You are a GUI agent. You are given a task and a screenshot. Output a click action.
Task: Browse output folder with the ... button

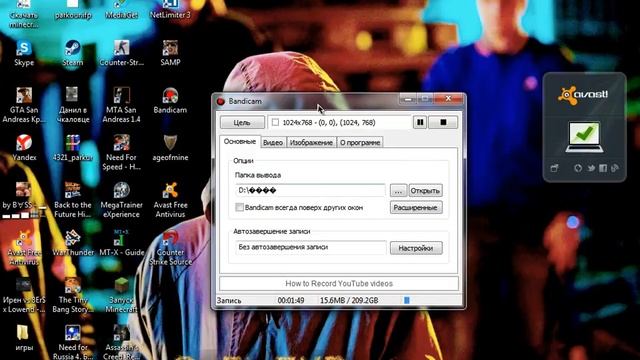[398, 191]
